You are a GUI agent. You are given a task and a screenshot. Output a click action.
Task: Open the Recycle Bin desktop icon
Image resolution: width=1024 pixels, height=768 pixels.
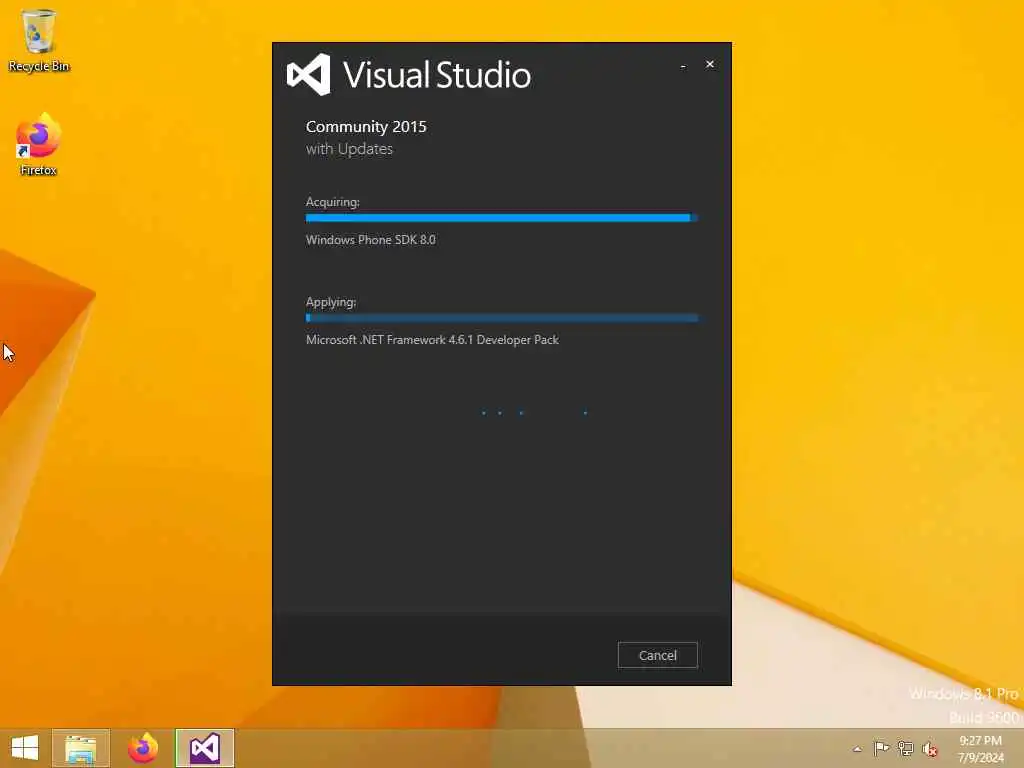tap(39, 40)
